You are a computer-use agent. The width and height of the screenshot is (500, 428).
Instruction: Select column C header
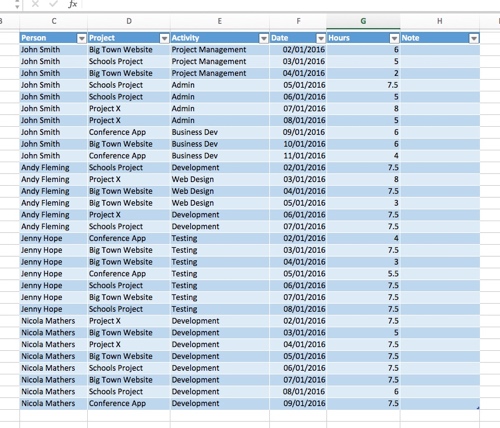[54, 21]
